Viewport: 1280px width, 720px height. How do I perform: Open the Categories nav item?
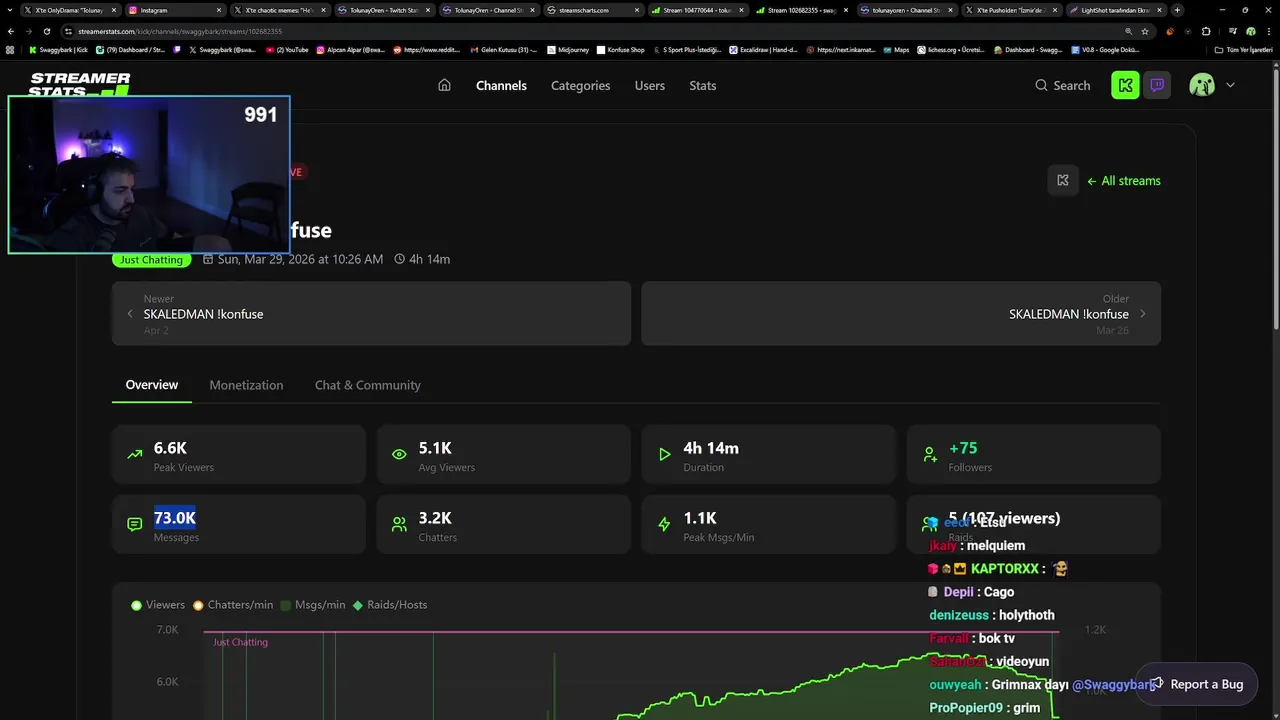pyautogui.click(x=580, y=86)
